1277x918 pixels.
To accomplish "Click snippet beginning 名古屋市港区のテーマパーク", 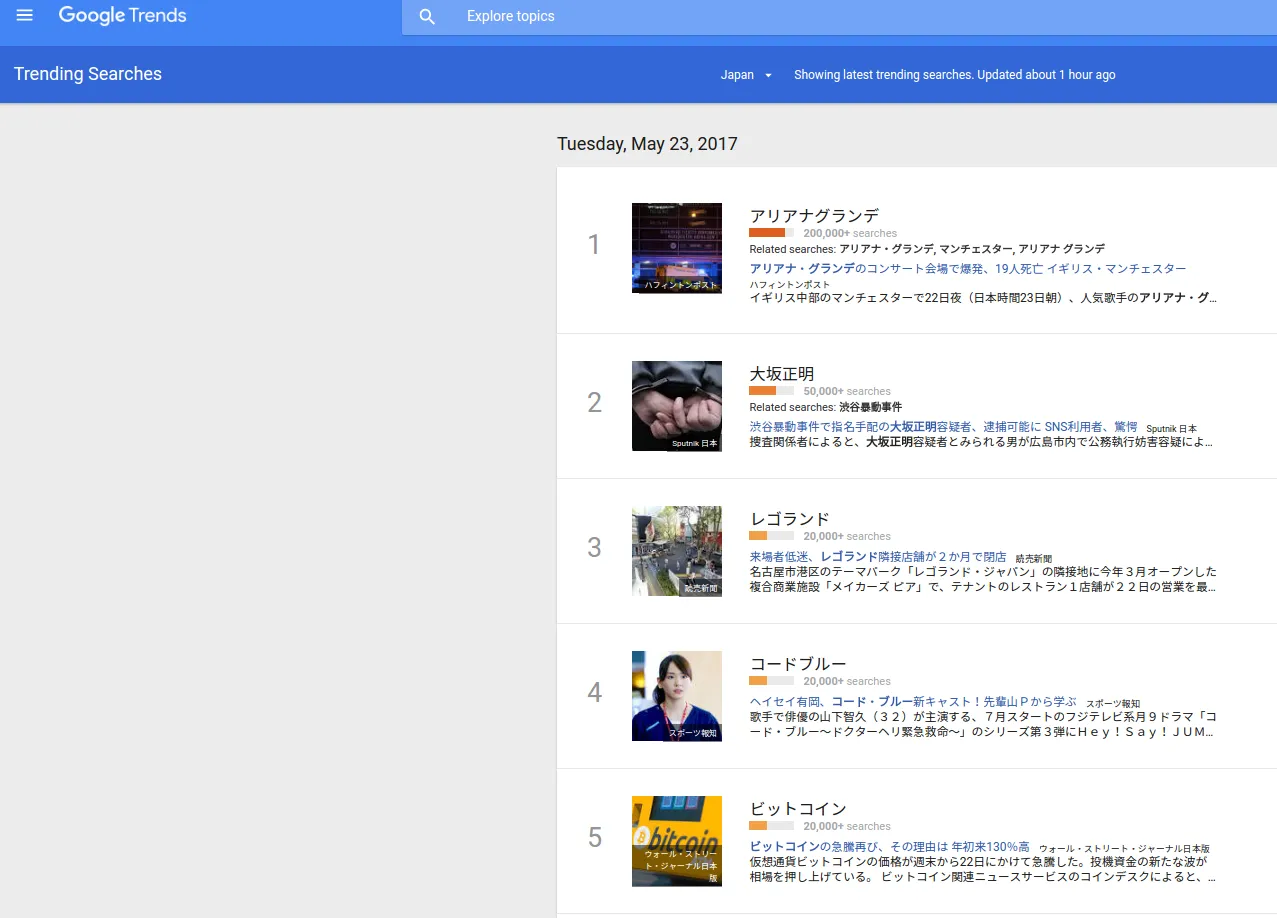I will [983, 579].
